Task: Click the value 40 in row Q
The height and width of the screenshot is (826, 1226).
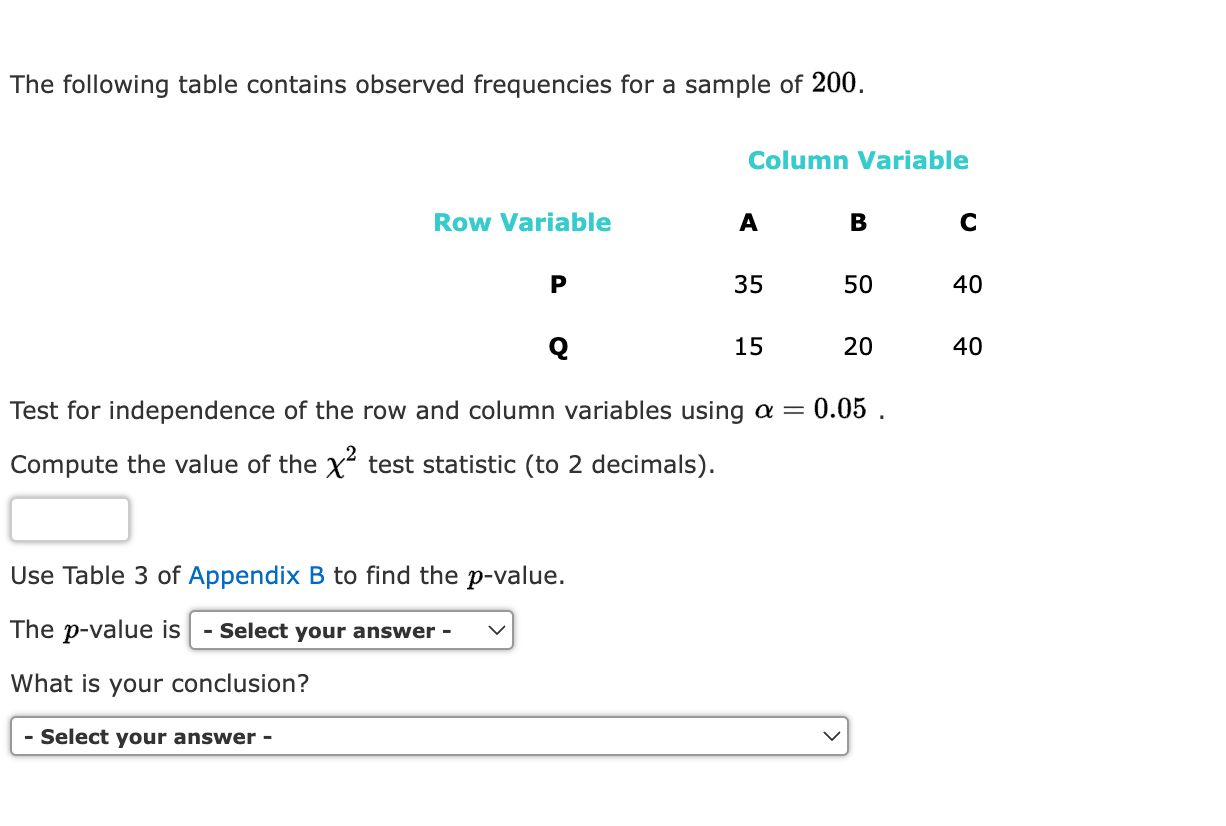Action: pos(967,346)
